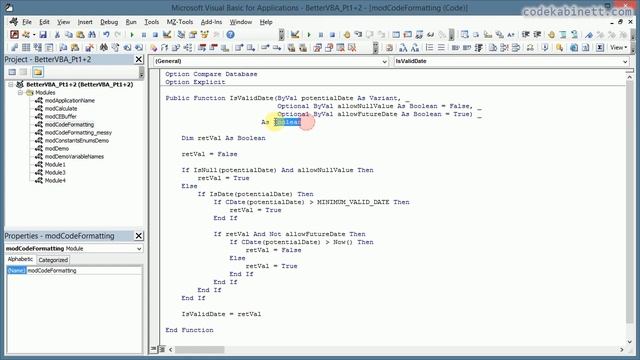
Task: Click the Copy icon in Standard toolbar
Action: (x=69, y=35)
